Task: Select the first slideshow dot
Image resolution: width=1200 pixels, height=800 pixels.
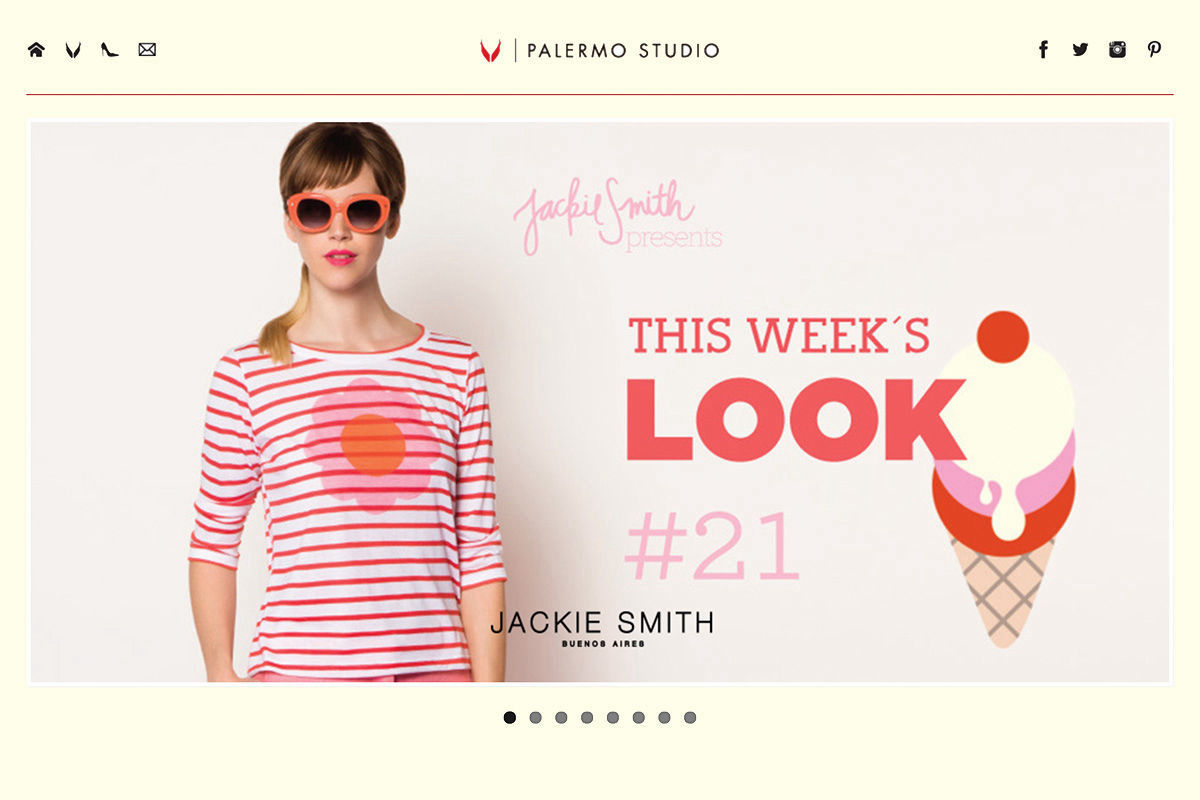Action: point(510,717)
